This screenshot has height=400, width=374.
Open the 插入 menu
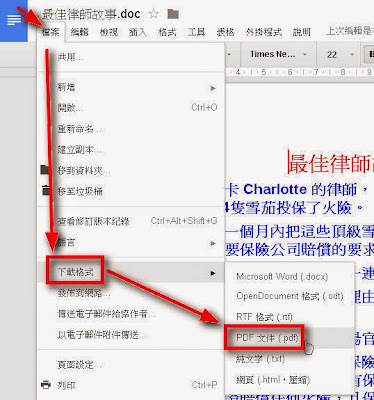coord(138,32)
